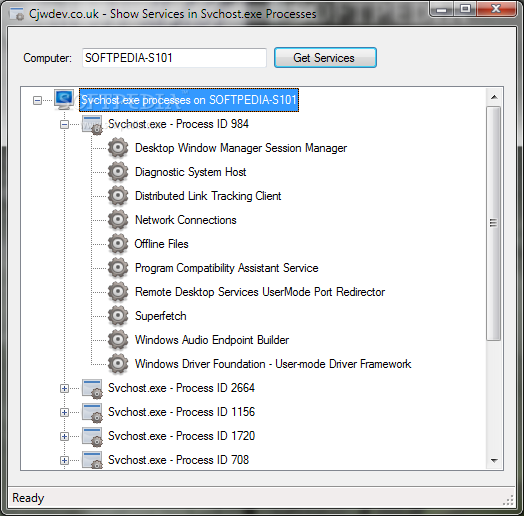This screenshot has width=524, height=516.
Task: Select 'Diagnostic System Host' service
Action: click(x=190, y=172)
